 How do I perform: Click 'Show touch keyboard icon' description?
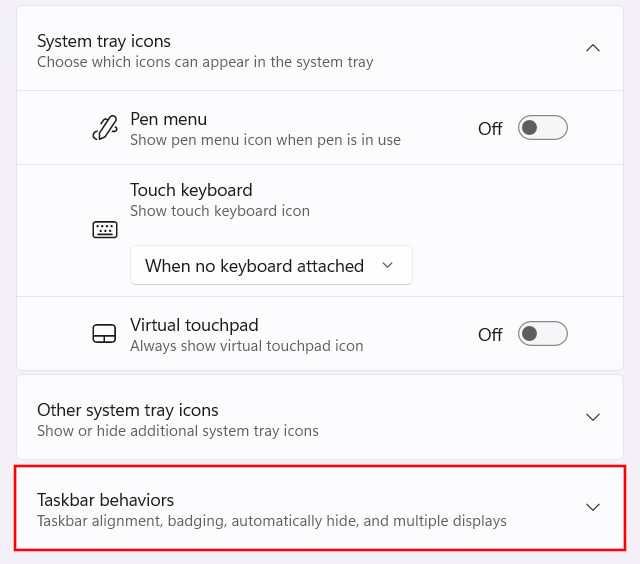(220, 211)
